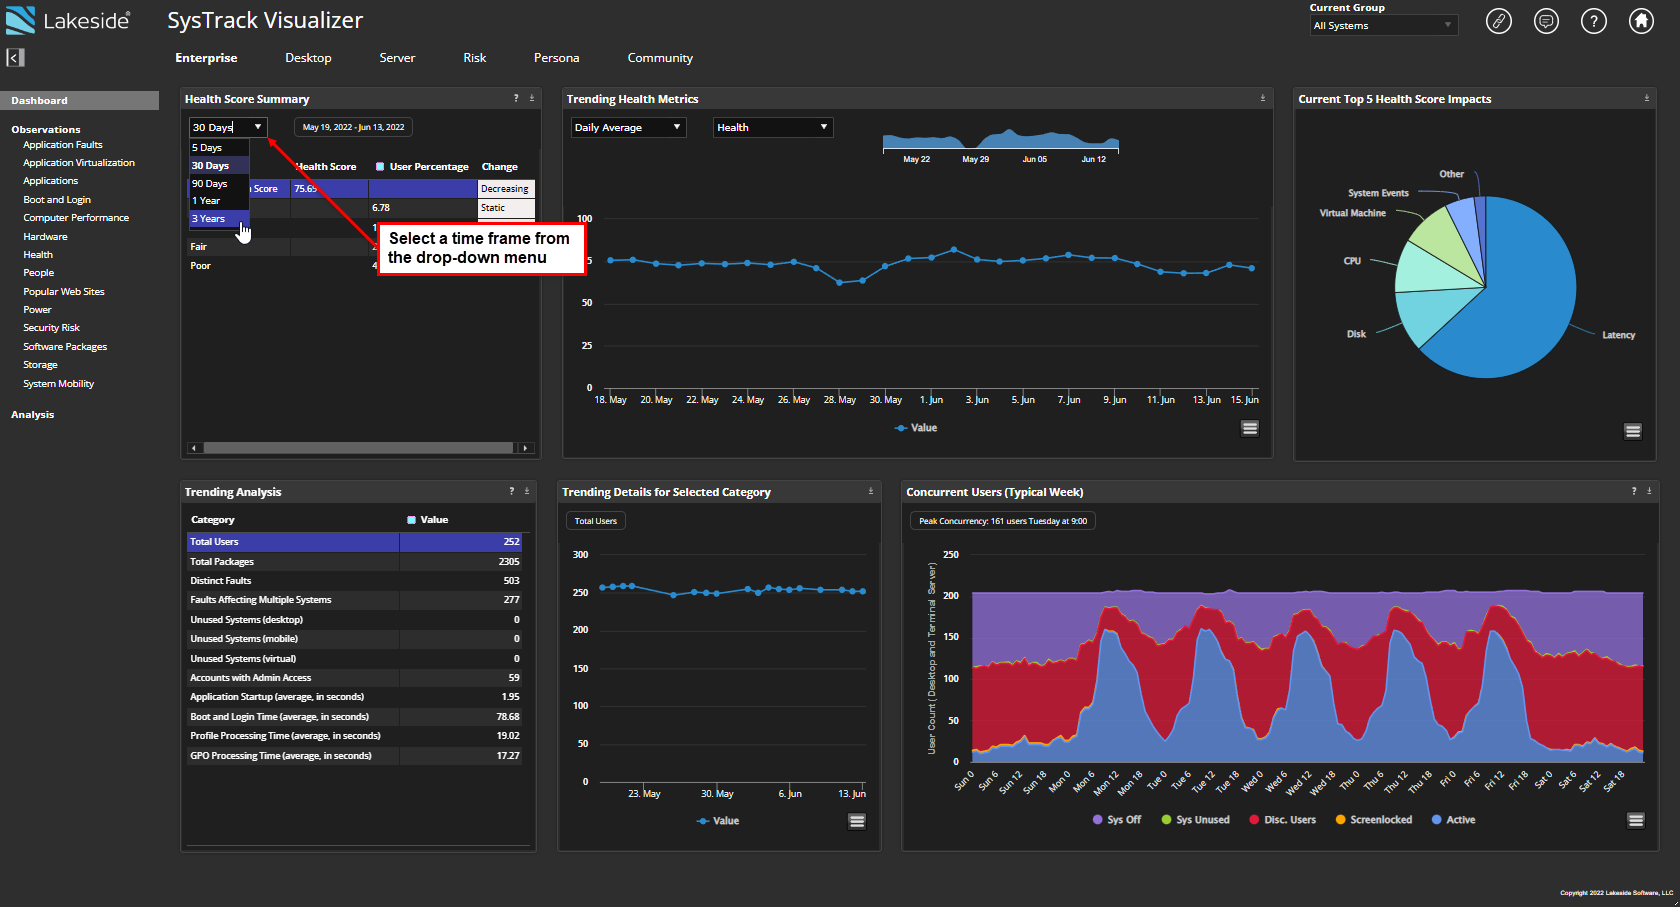
Task: Open help for Trending Analysis panel
Action: 512,491
